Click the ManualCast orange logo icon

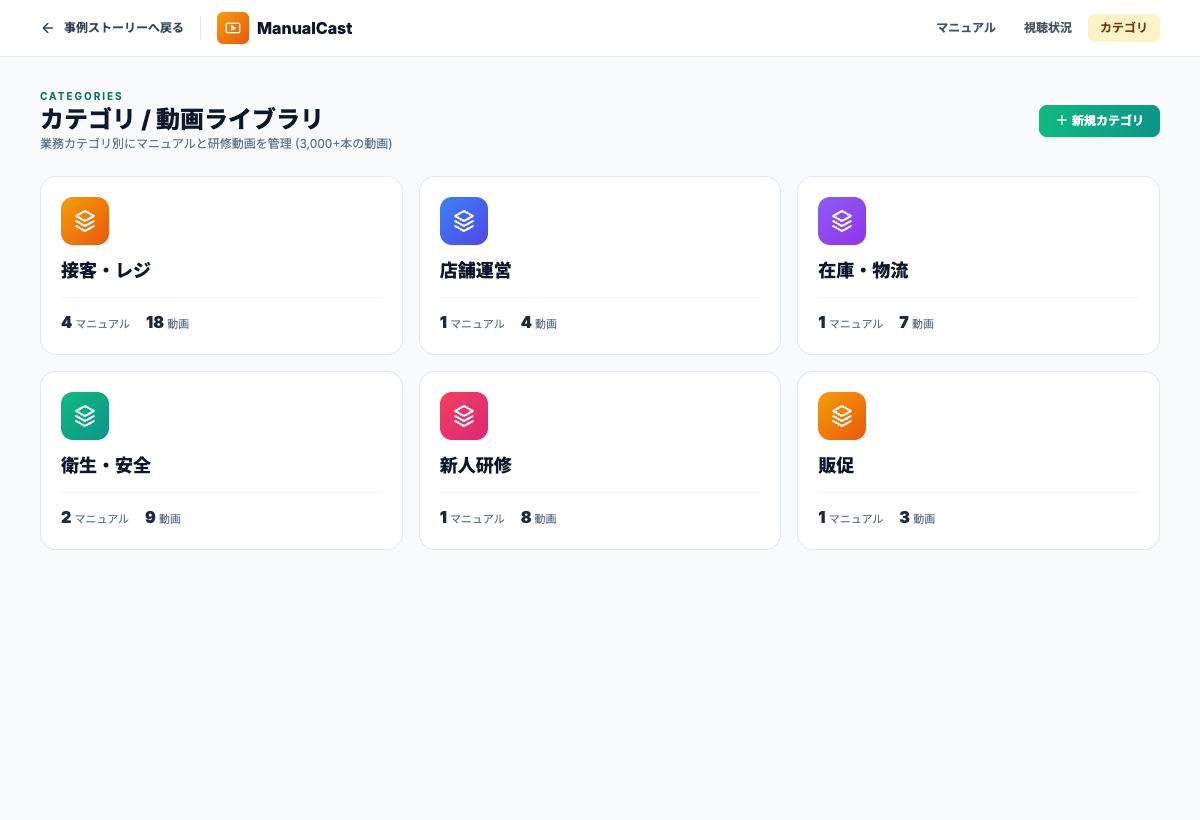click(233, 28)
